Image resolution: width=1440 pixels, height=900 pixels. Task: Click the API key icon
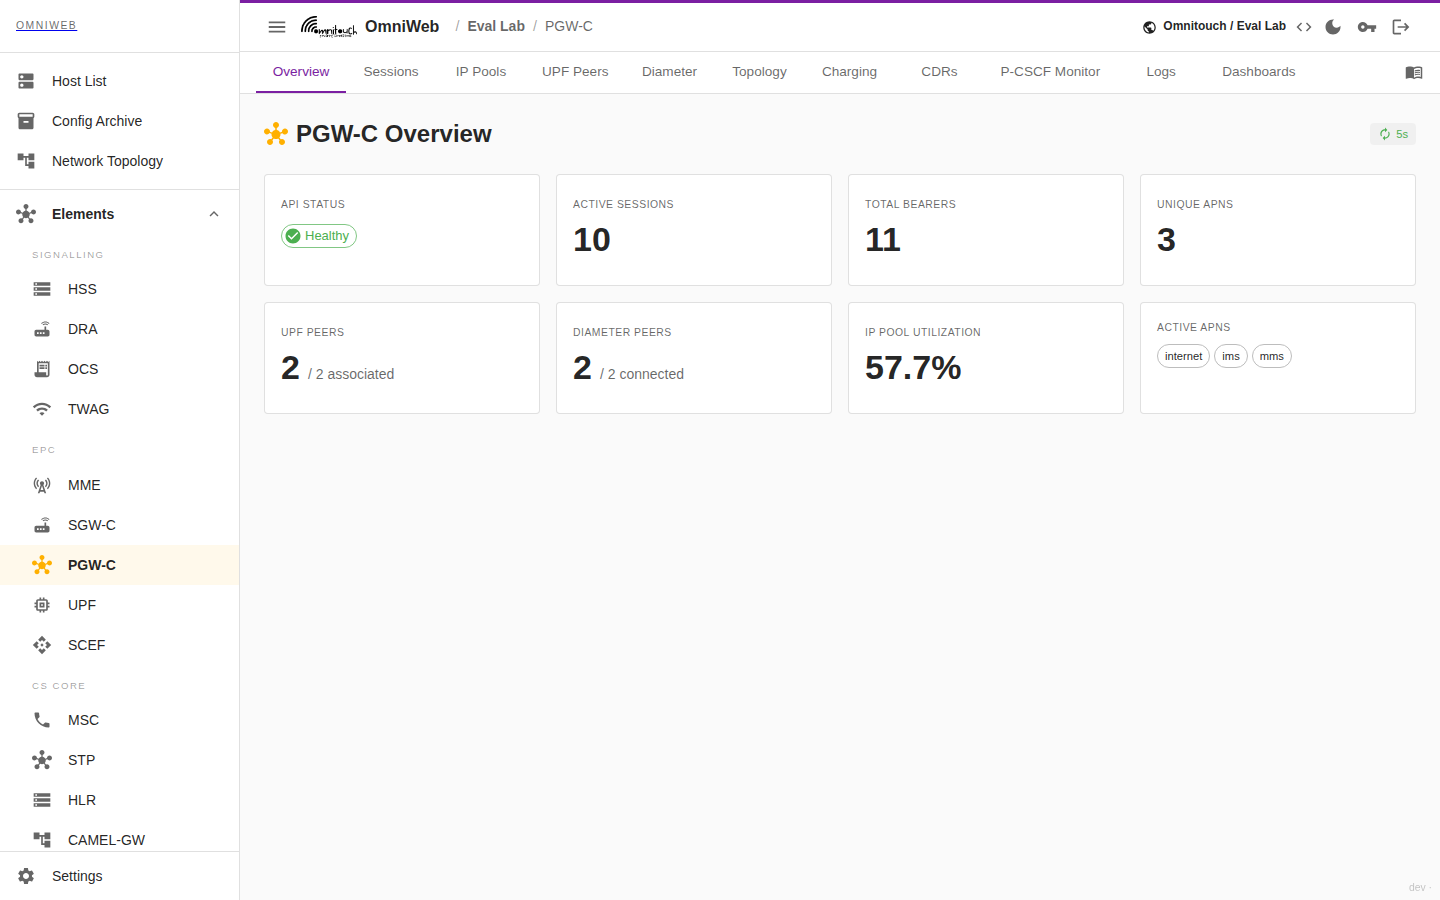(x=1367, y=27)
